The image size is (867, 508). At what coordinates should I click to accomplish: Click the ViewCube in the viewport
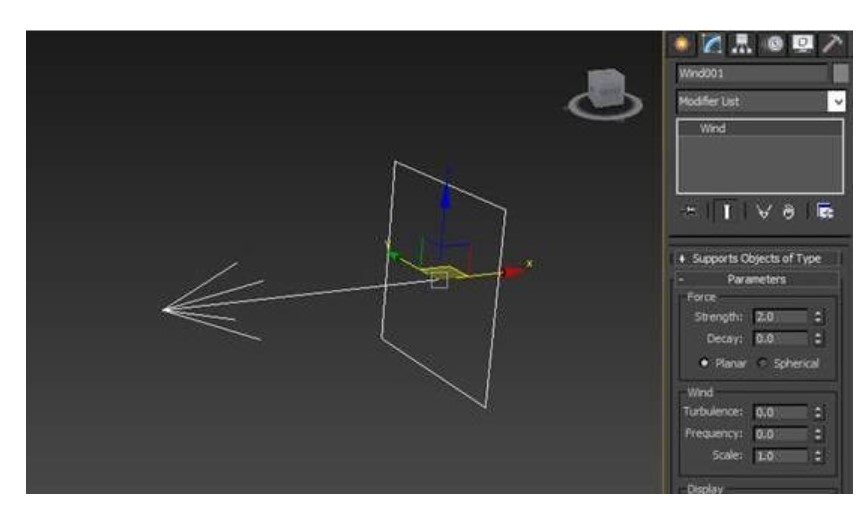point(605,87)
